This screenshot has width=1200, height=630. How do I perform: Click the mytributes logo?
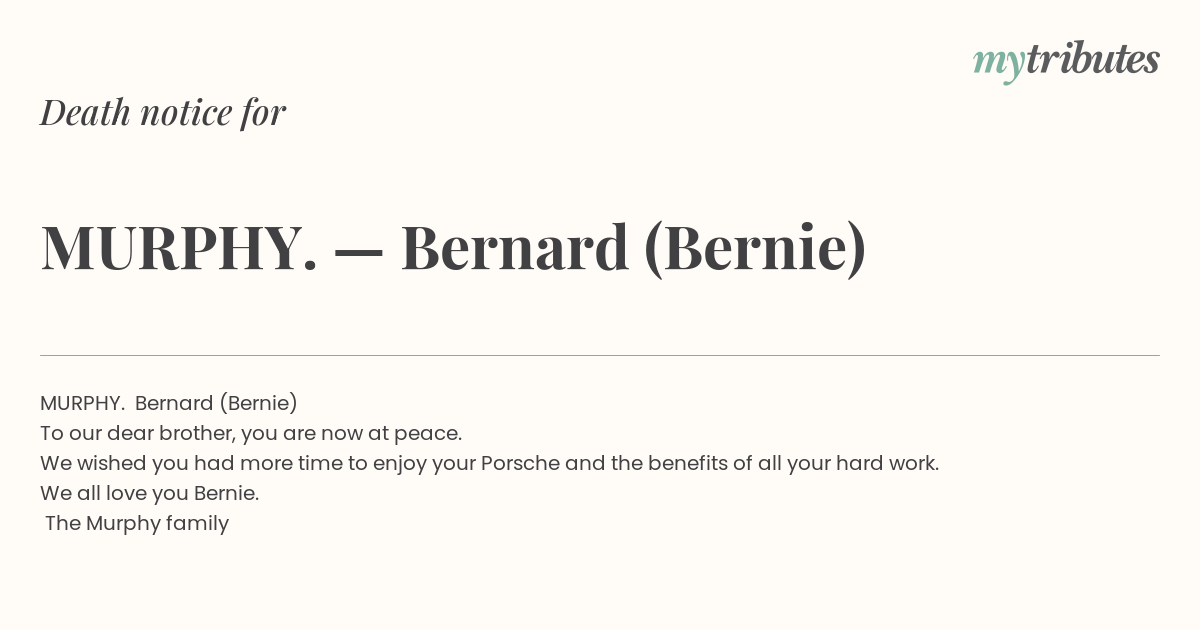1066,60
